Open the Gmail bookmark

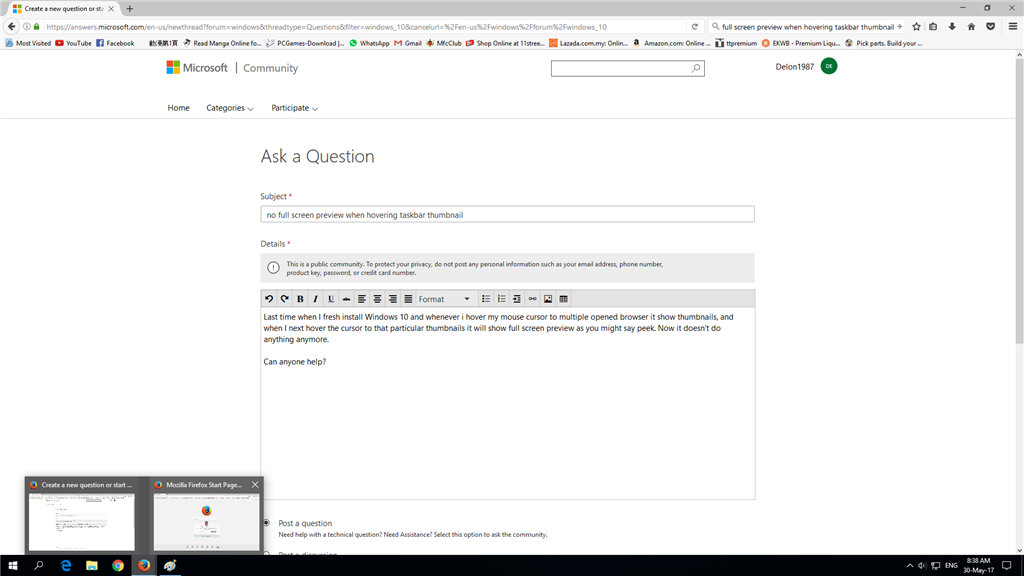(x=408, y=43)
